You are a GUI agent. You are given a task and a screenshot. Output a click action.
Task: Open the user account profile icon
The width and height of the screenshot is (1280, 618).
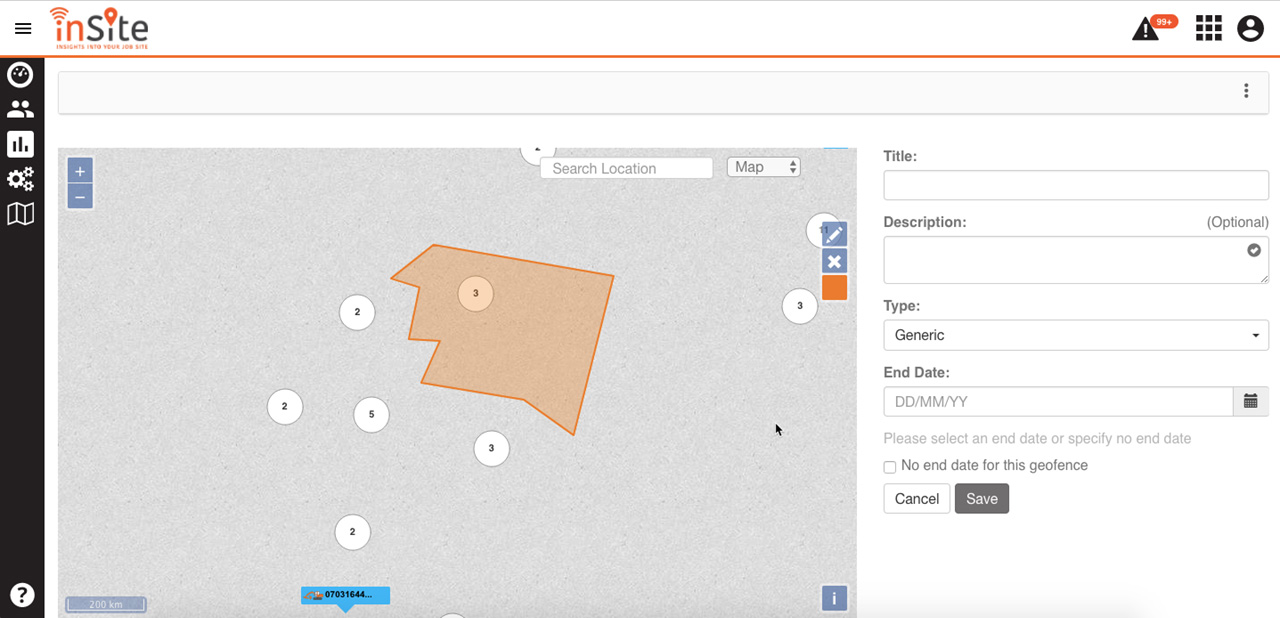pos(1250,29)
